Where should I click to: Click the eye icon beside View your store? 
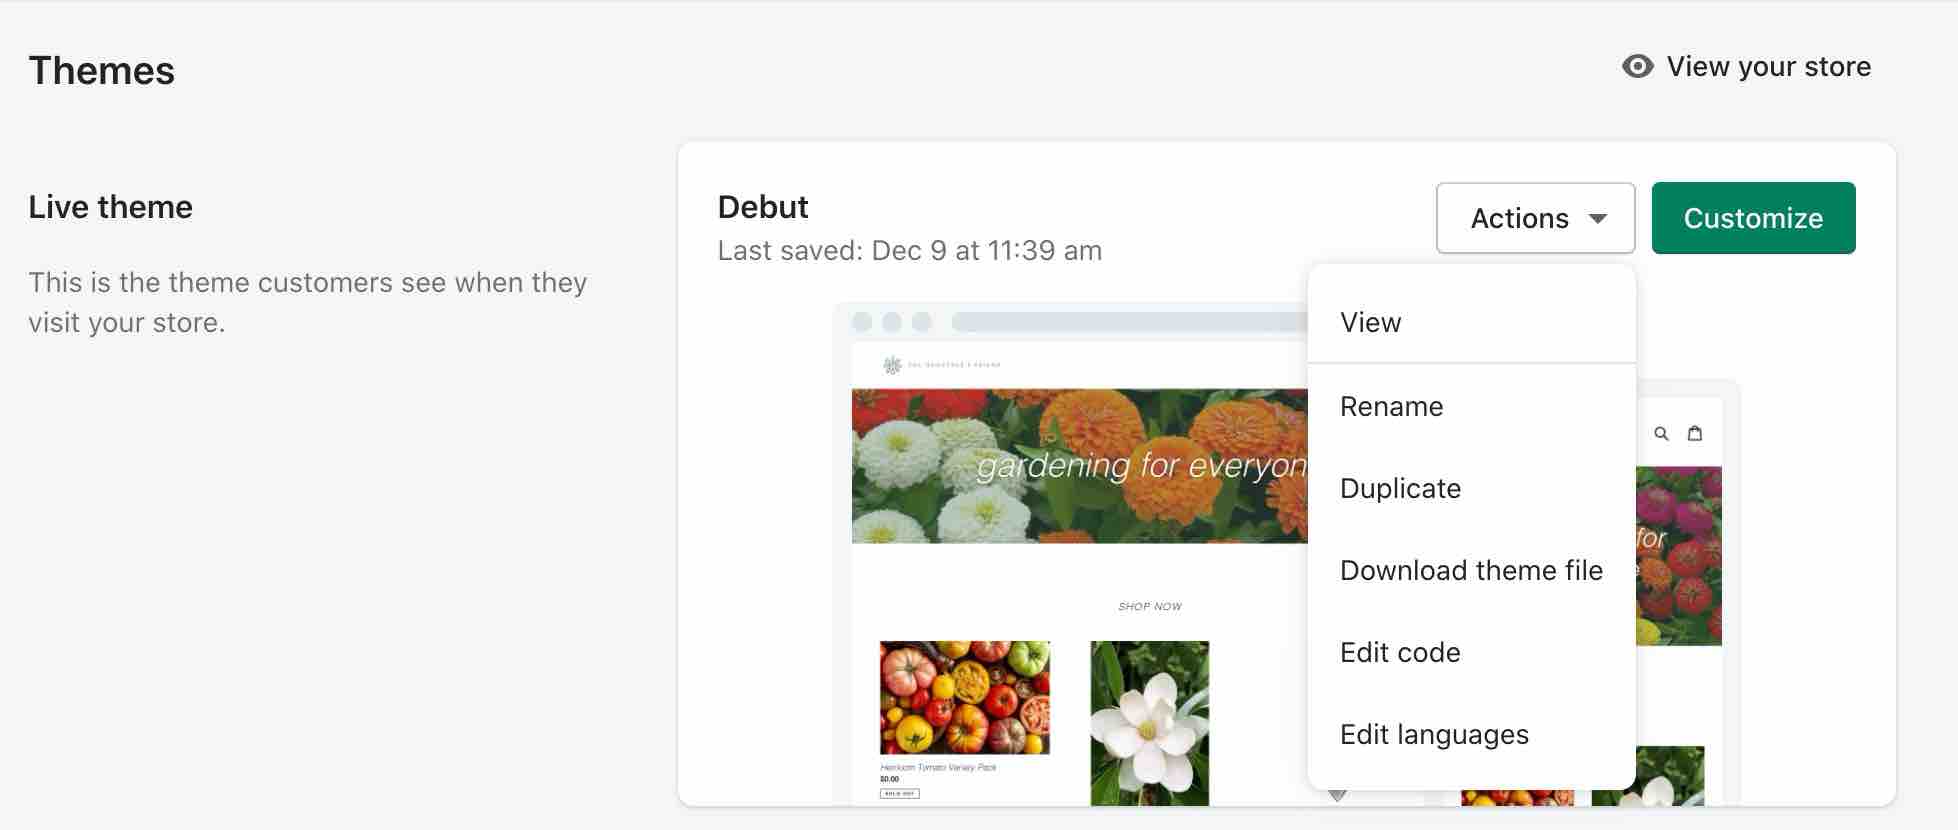1636,66
